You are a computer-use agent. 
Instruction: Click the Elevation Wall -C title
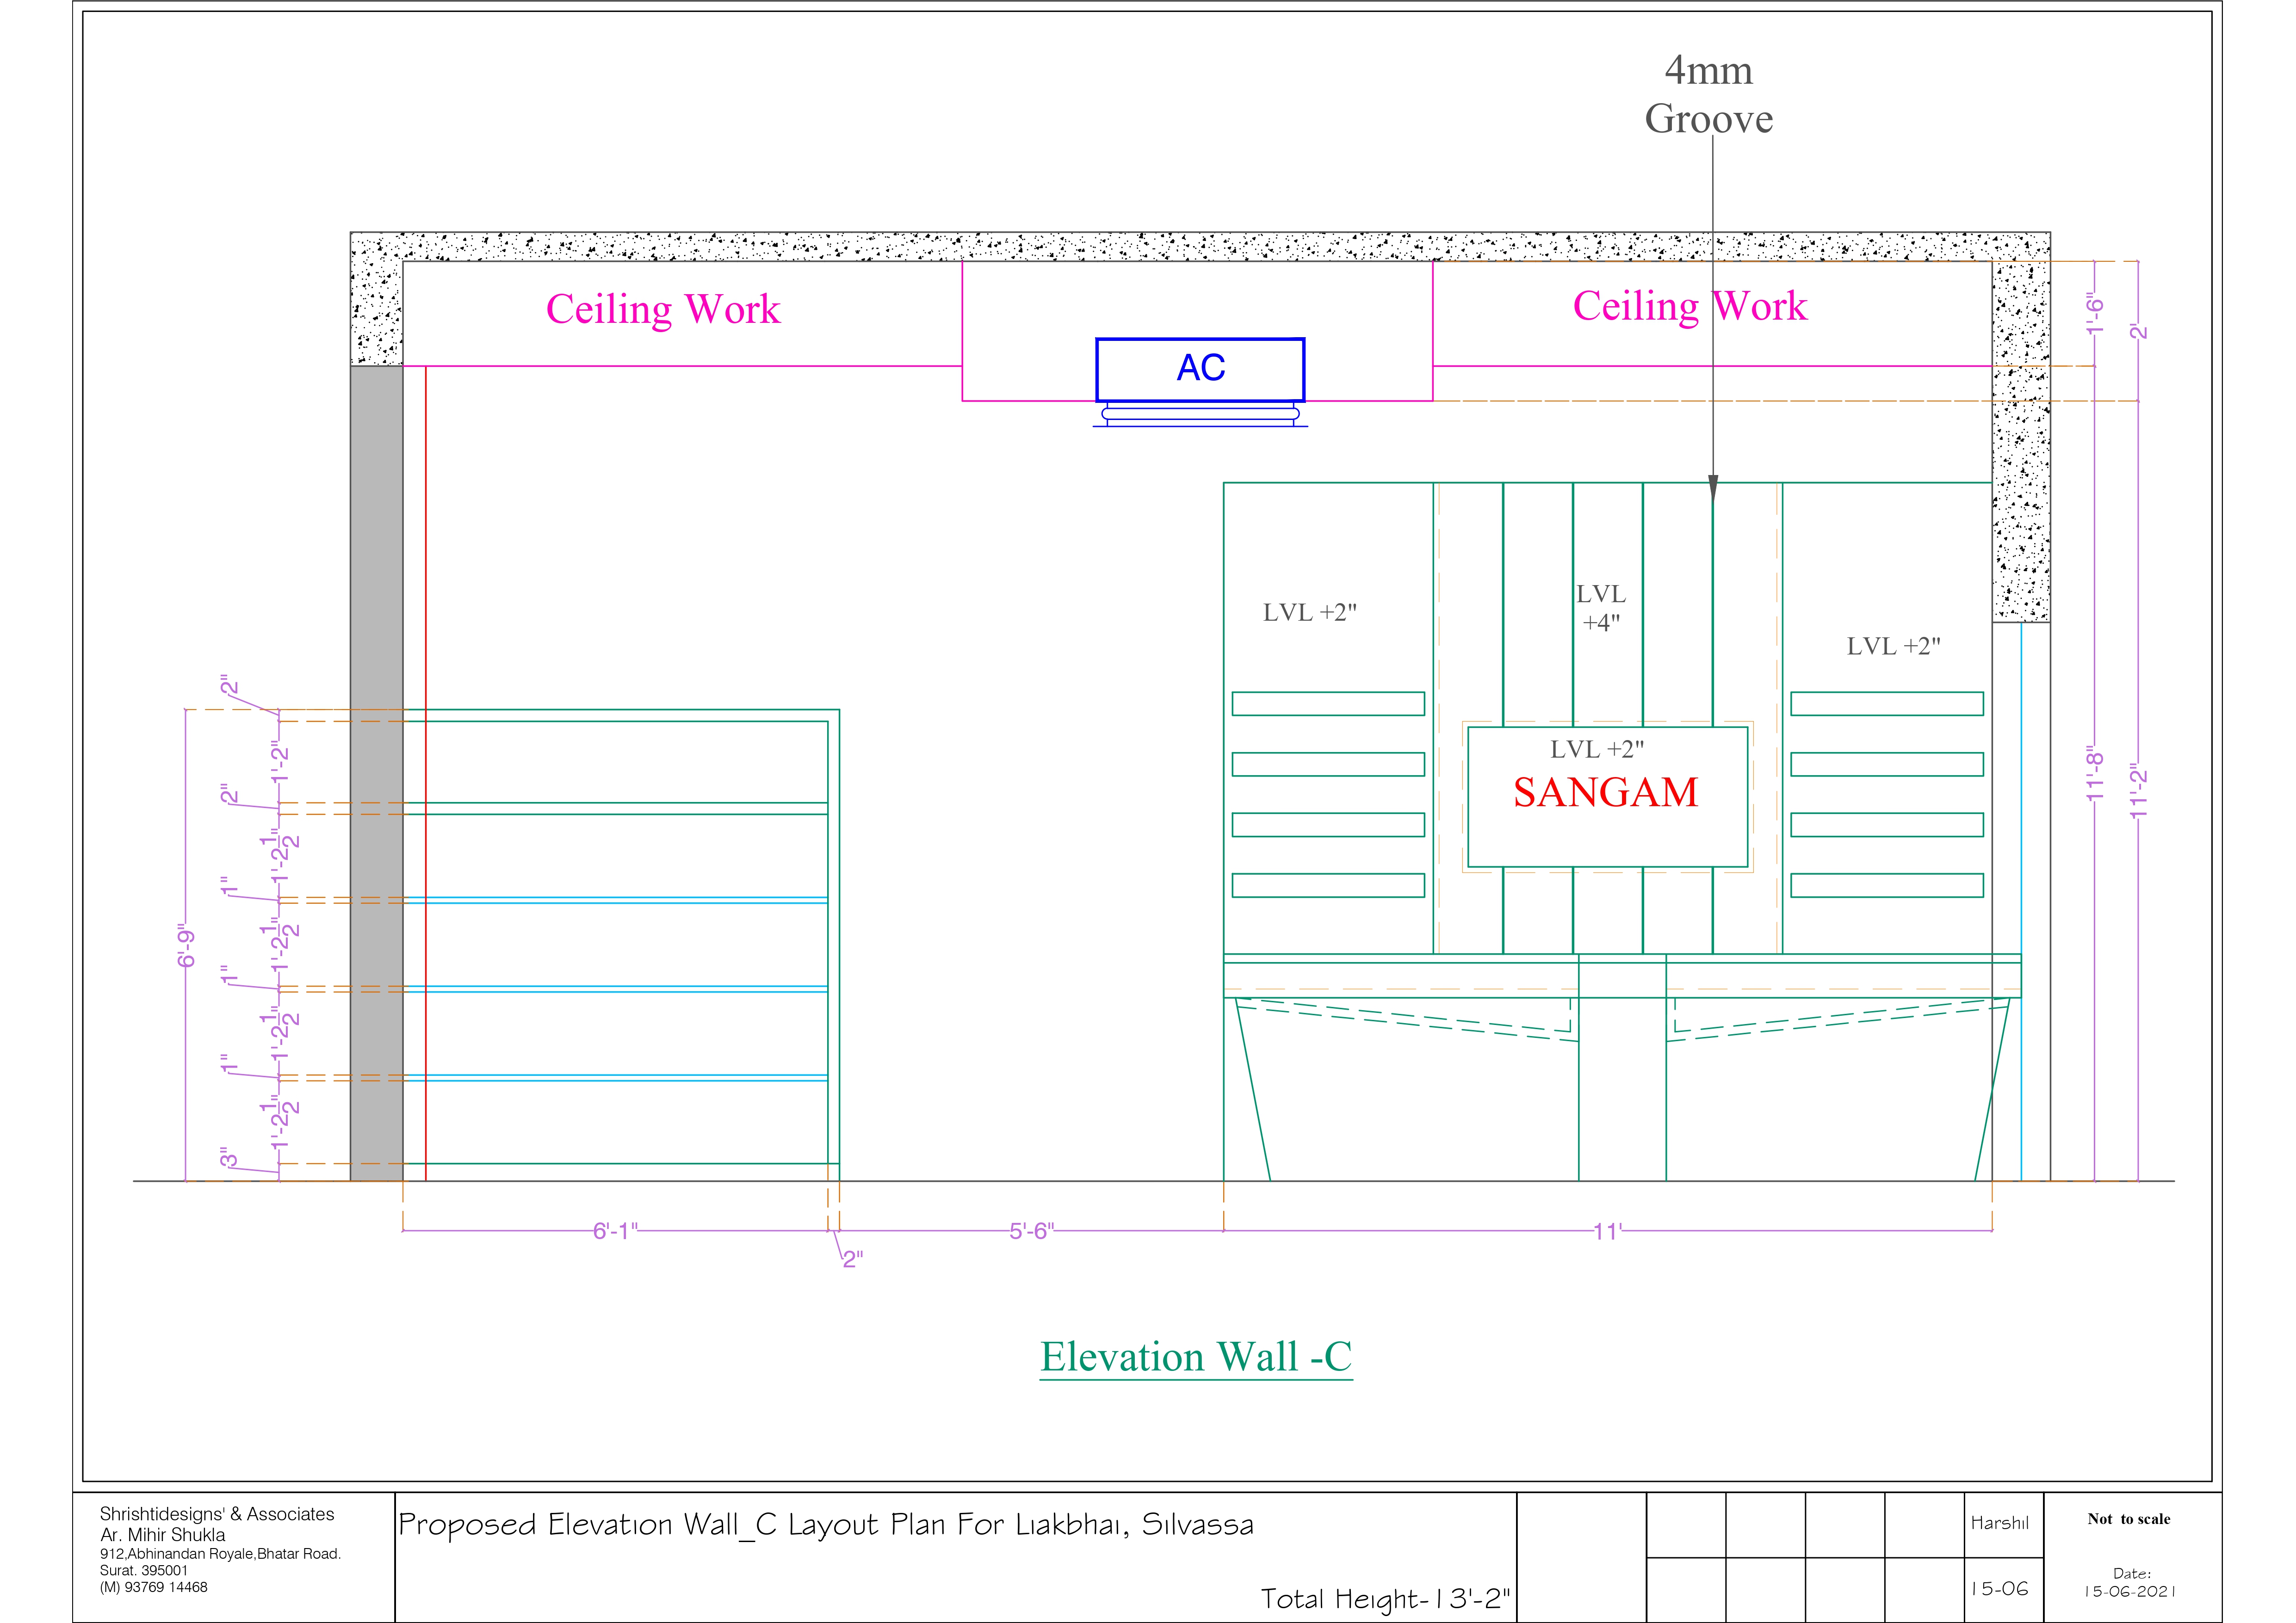click(x=1195, y=1357)
